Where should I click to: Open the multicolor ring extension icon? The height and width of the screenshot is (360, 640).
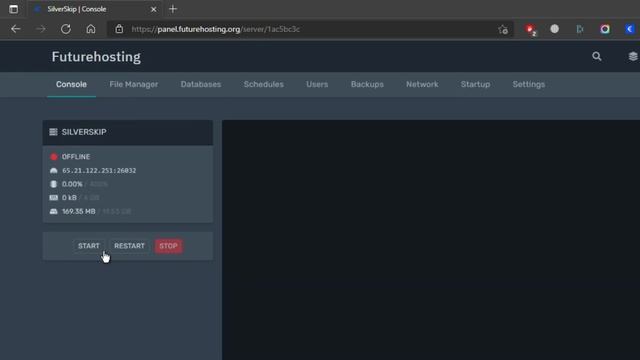click(605, 29)
